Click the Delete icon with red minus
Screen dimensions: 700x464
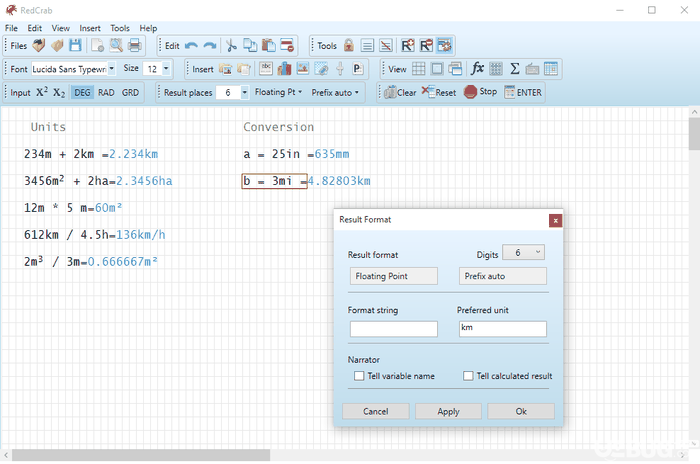coord(287,46)
